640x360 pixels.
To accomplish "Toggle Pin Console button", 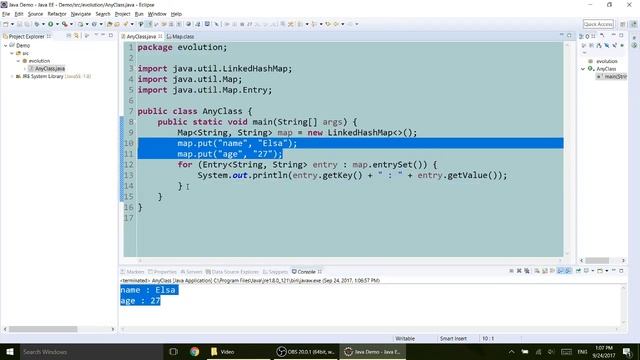I will [x=578, y=271].
